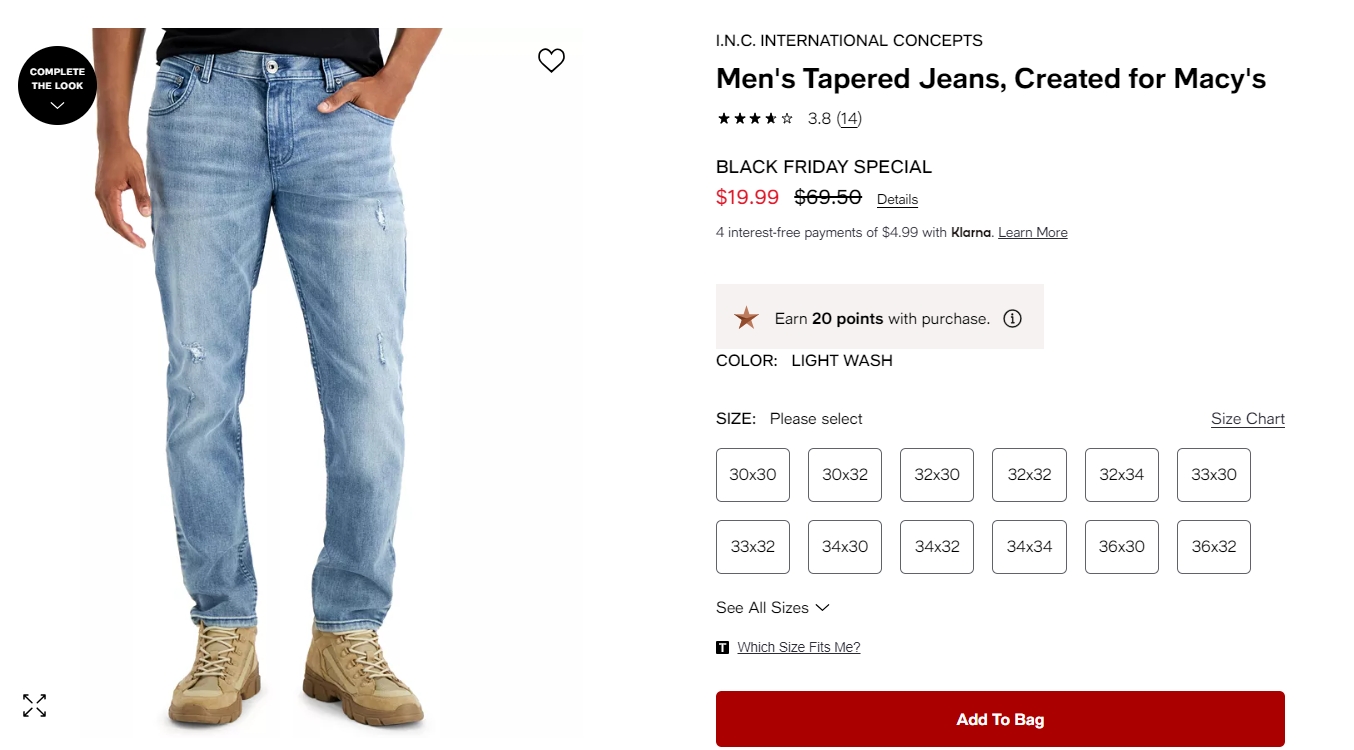Click the points info circle icon

point(1012,319)
